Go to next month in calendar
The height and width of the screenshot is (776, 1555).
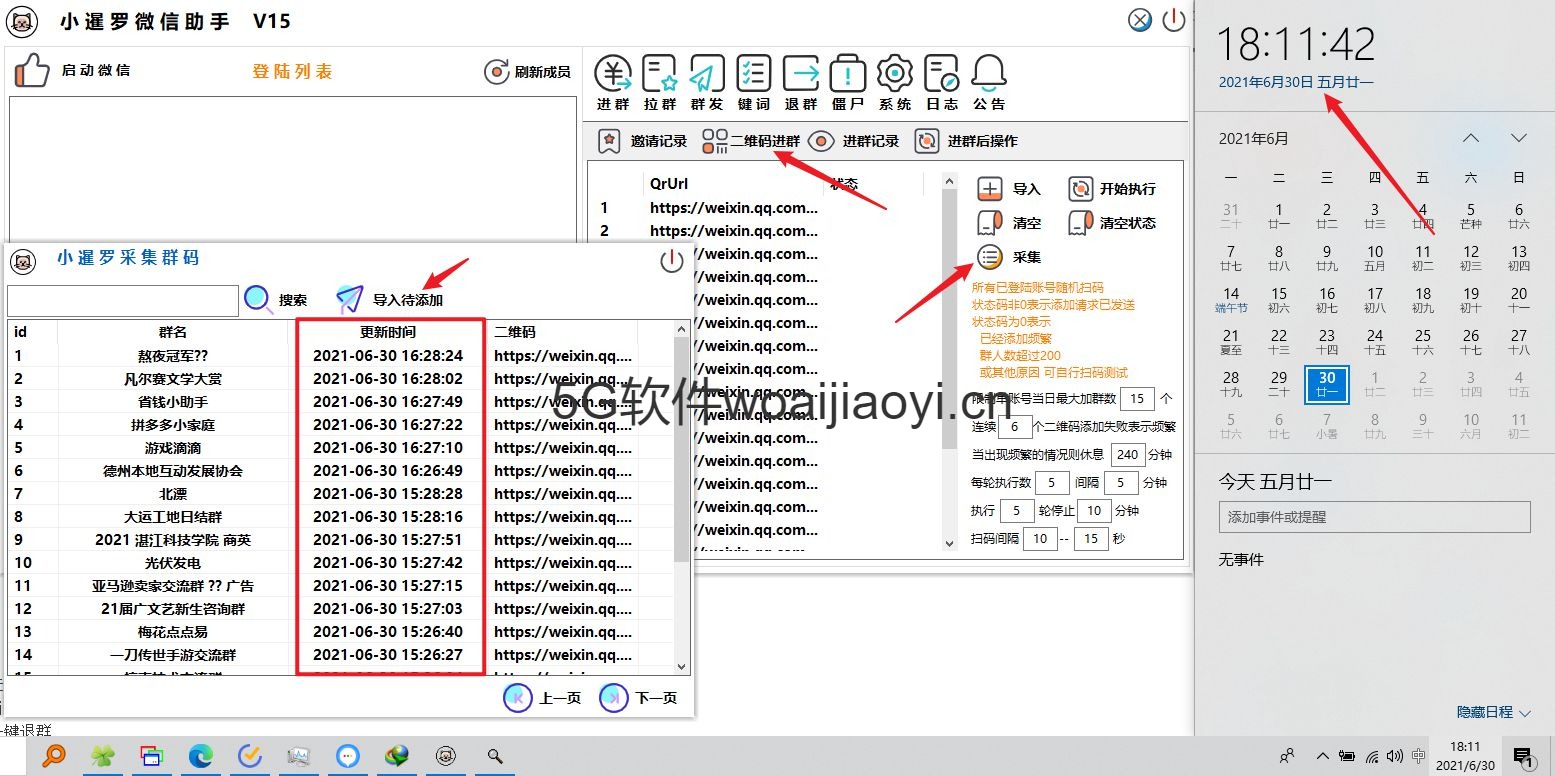(x=1518, y=138)
